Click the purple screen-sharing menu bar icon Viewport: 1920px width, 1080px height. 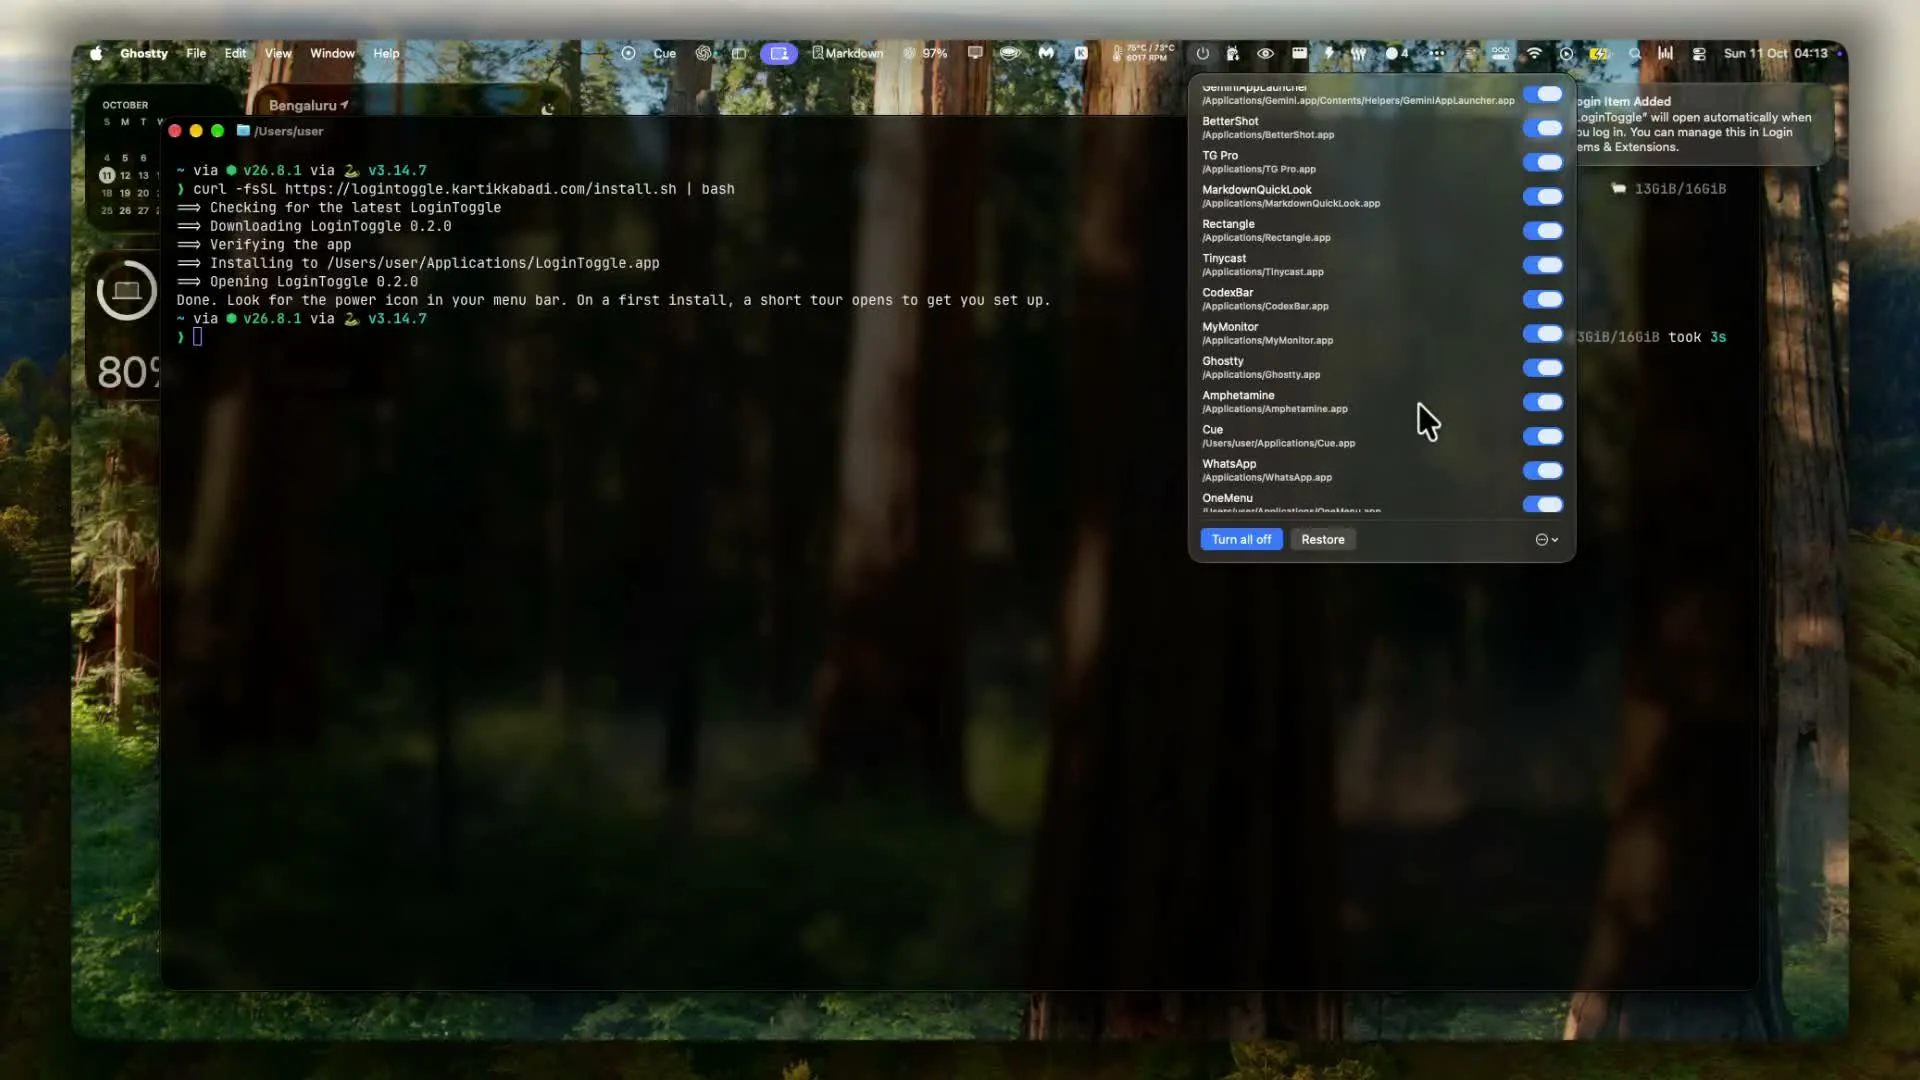click(x=779, y=53)
